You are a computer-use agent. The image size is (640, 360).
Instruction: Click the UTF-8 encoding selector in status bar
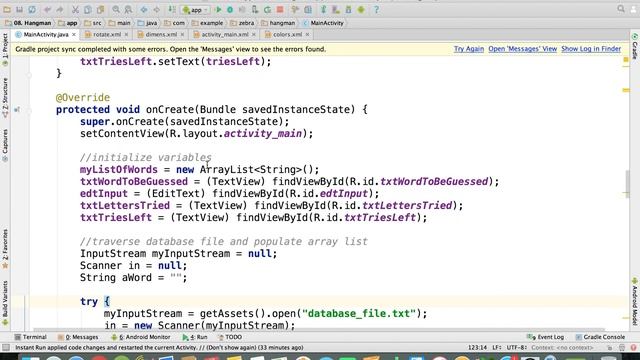[517, 348]
